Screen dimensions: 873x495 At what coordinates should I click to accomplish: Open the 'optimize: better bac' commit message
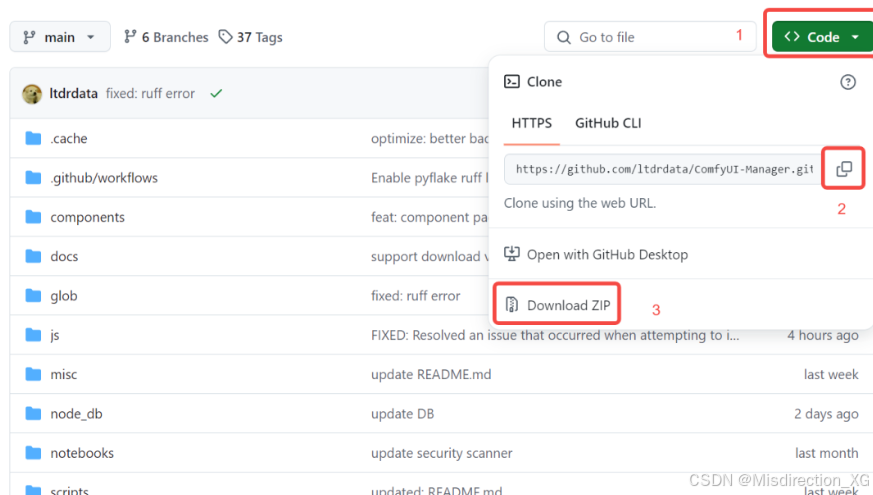click(x=430, y=138)
